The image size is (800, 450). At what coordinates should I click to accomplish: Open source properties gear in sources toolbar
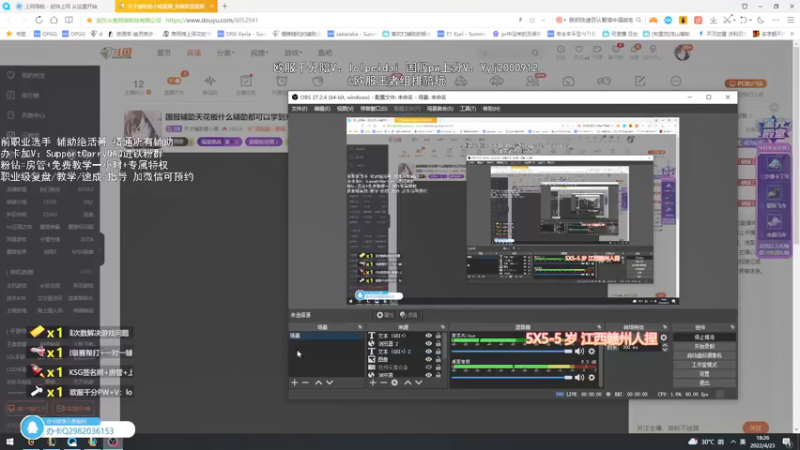pyautogui.click(x=394, y=383)
